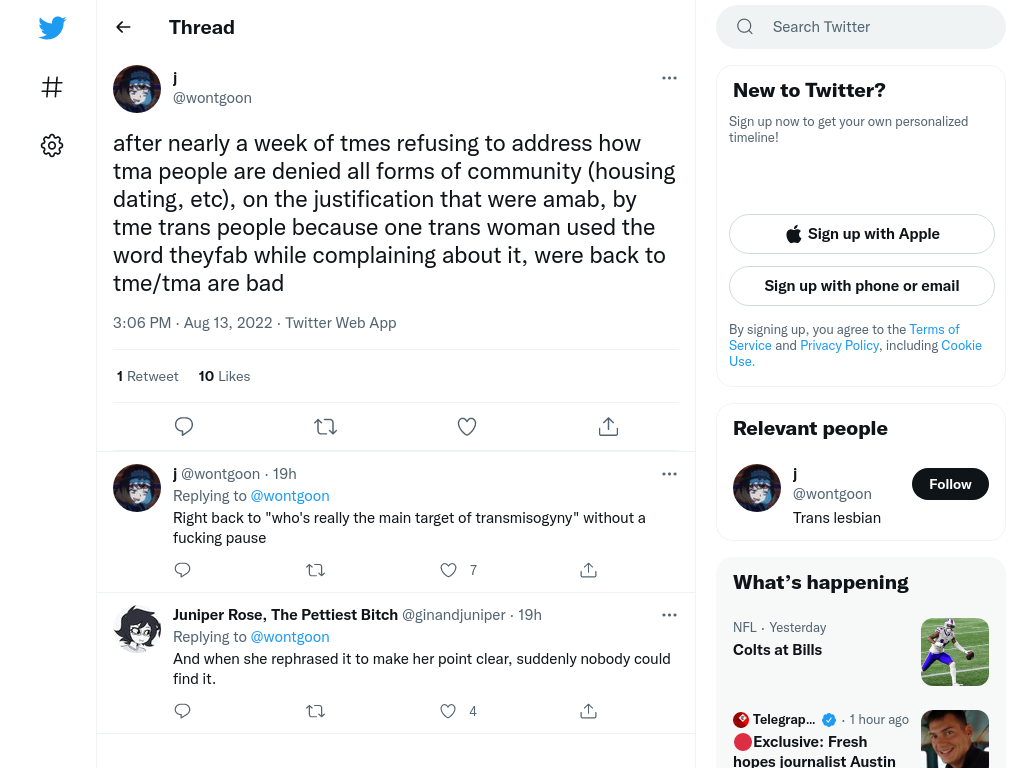Reply to the main tweet
The height and width of the screenshot is (768, 1024).
click(x=184, y=426)
